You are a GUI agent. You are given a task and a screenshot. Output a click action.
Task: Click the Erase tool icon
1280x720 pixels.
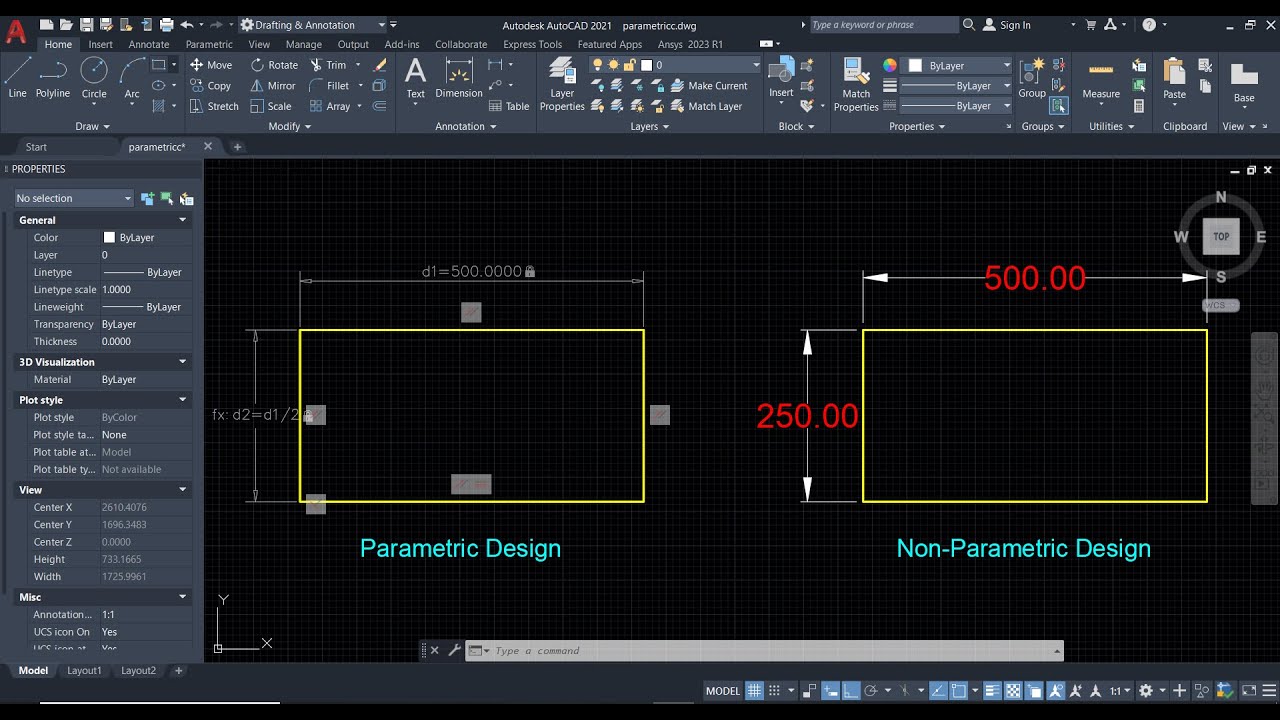coord(380,65)
